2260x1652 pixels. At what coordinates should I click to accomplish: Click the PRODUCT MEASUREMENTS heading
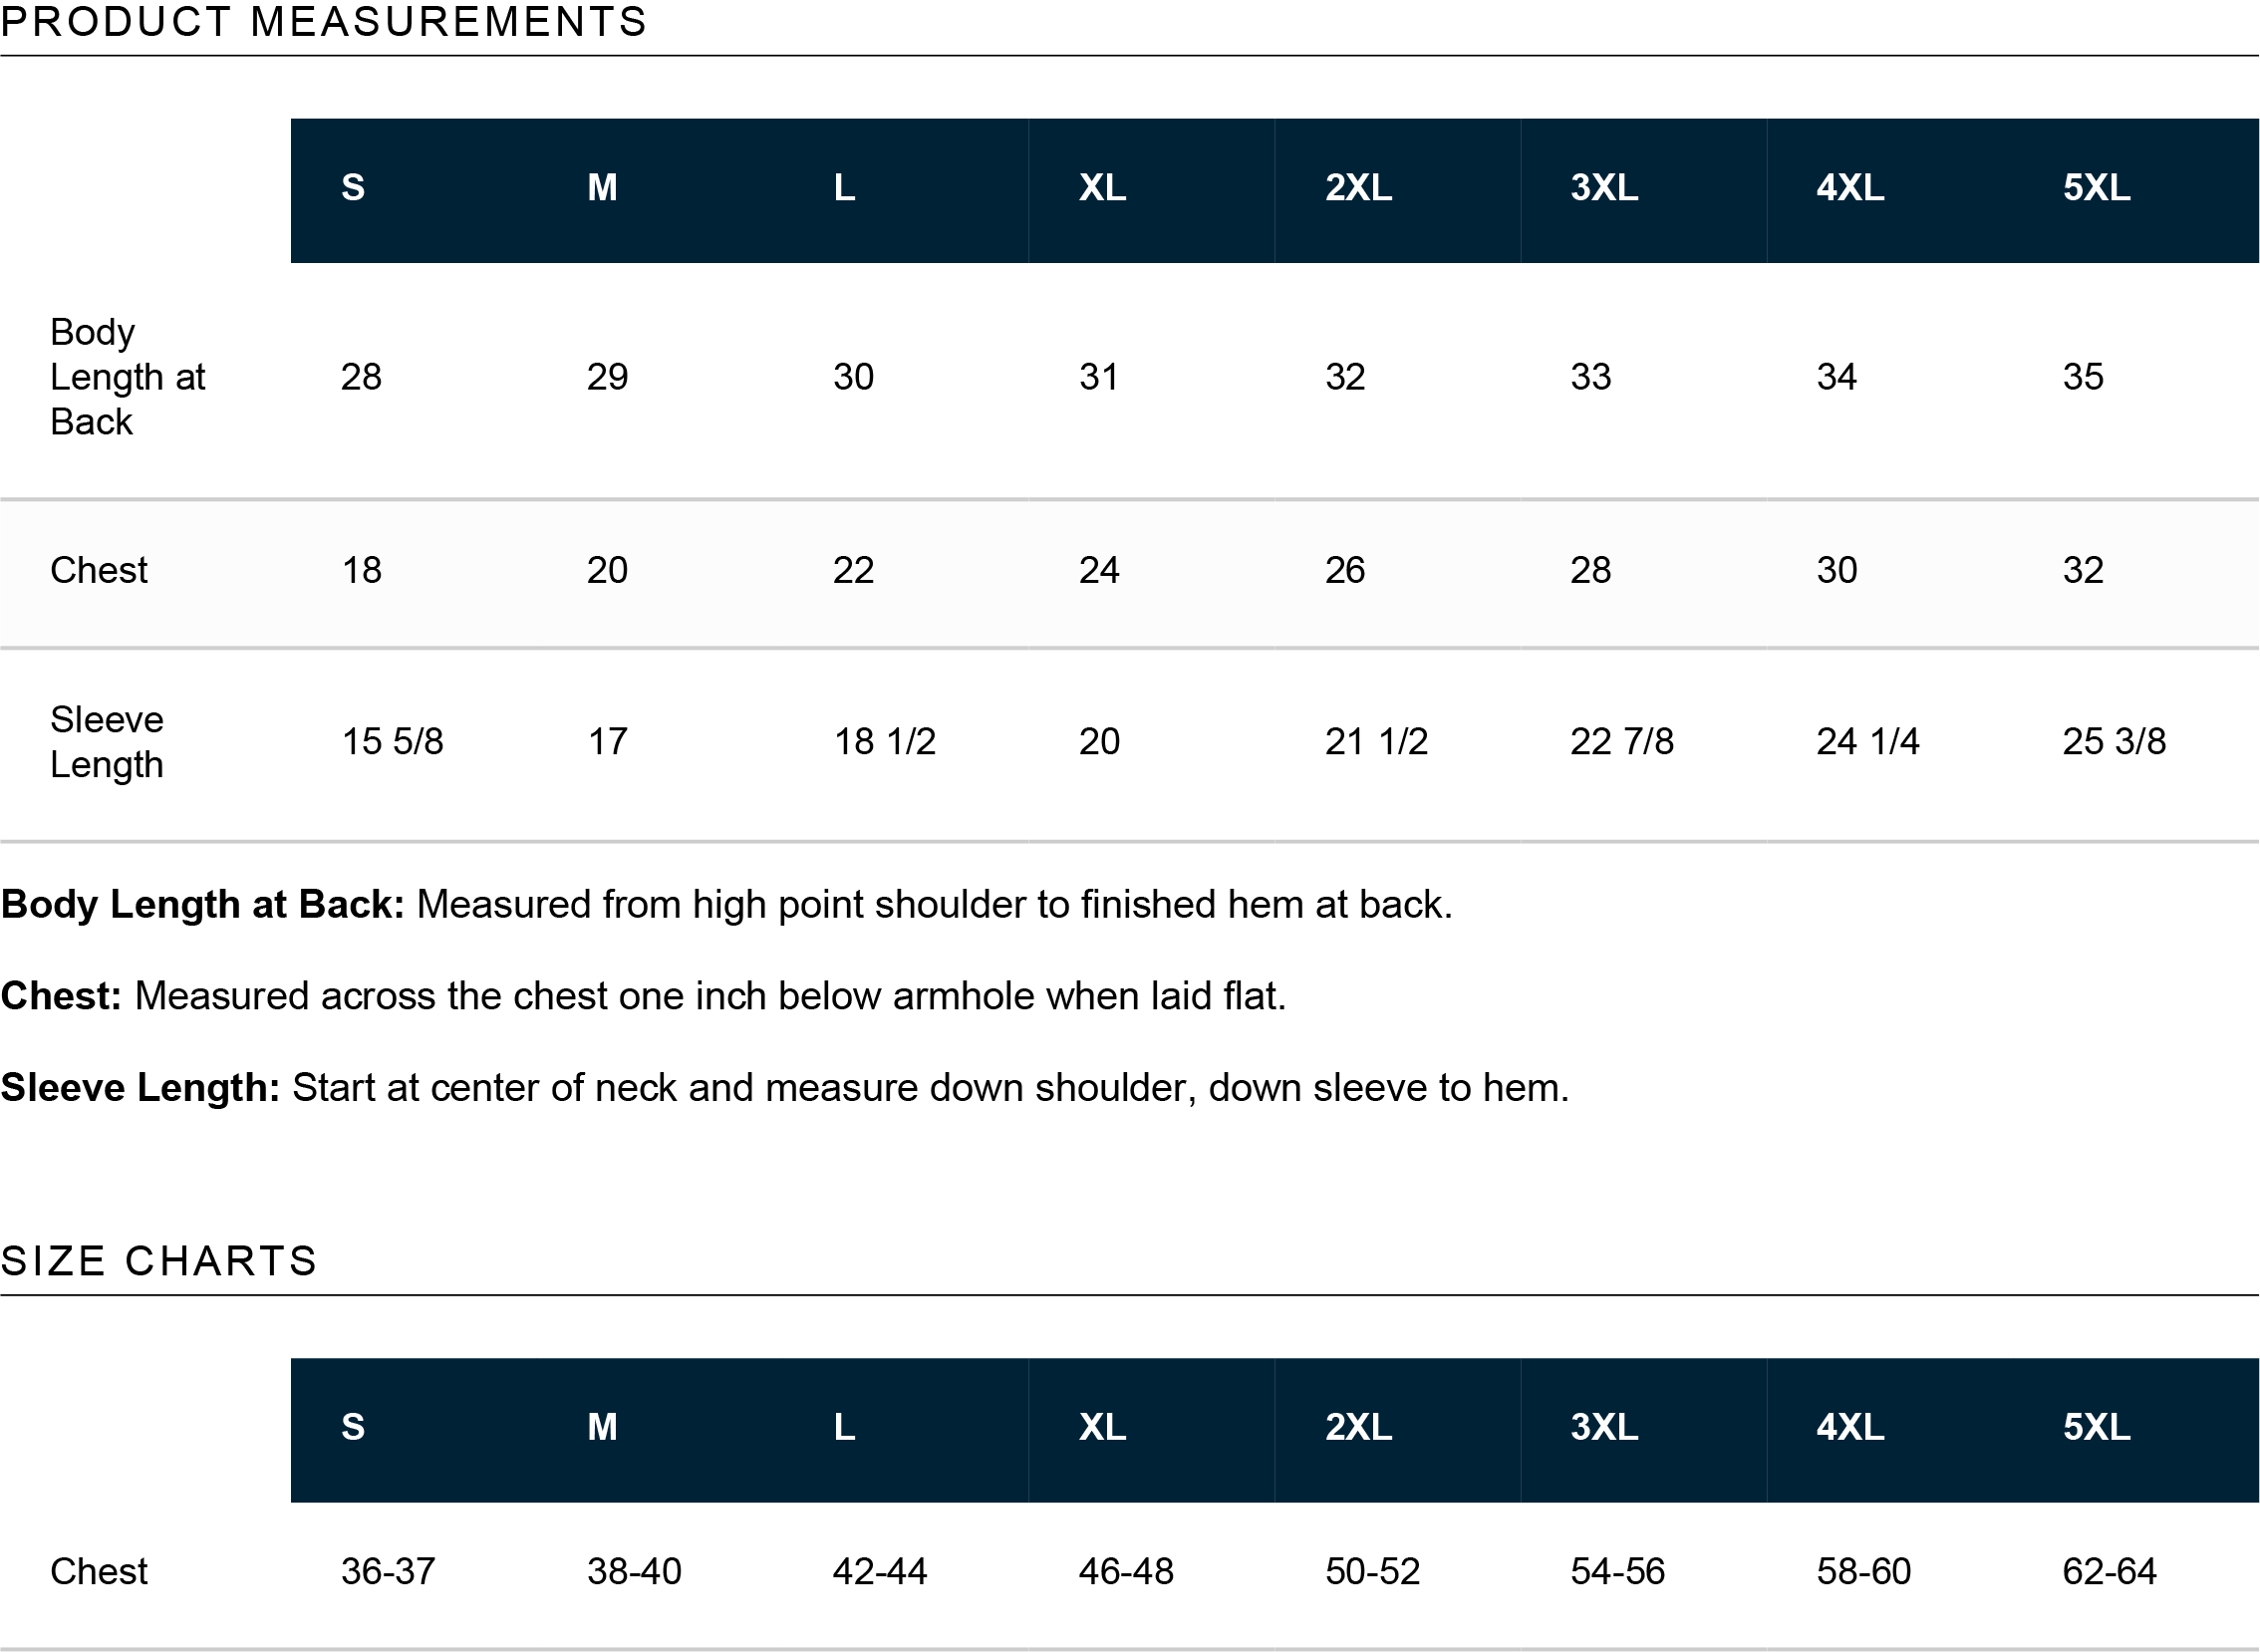pos(324,22)
